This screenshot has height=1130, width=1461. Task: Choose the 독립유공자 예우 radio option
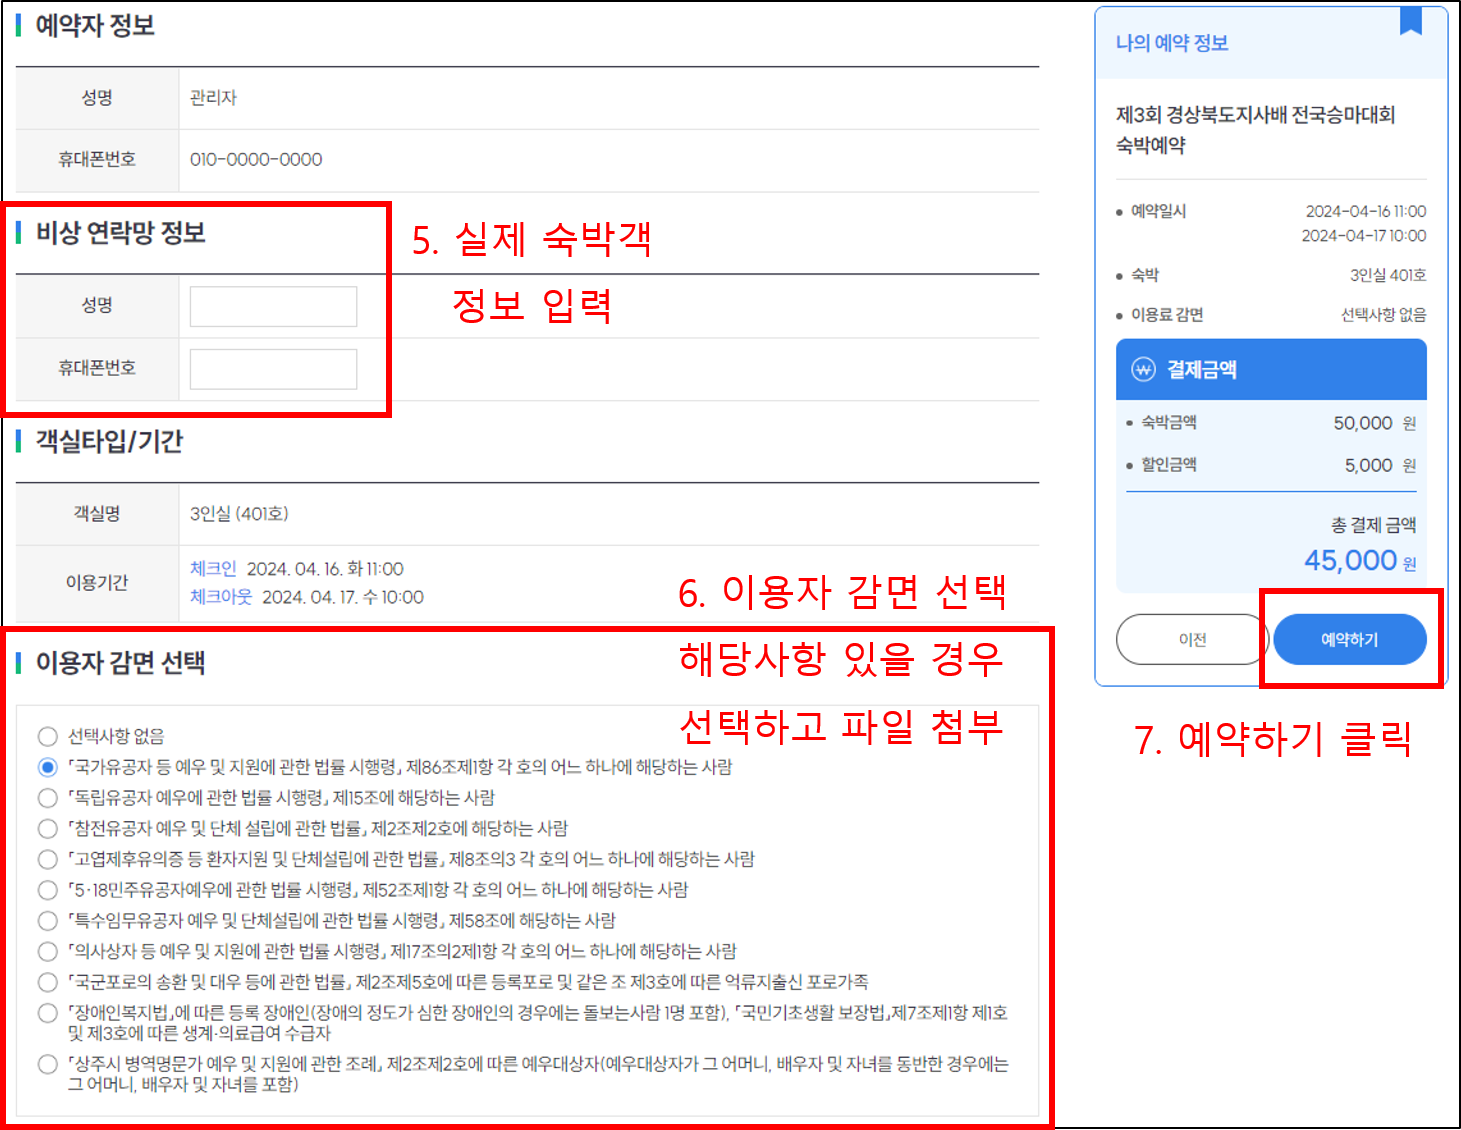click(x=47, y=798)
